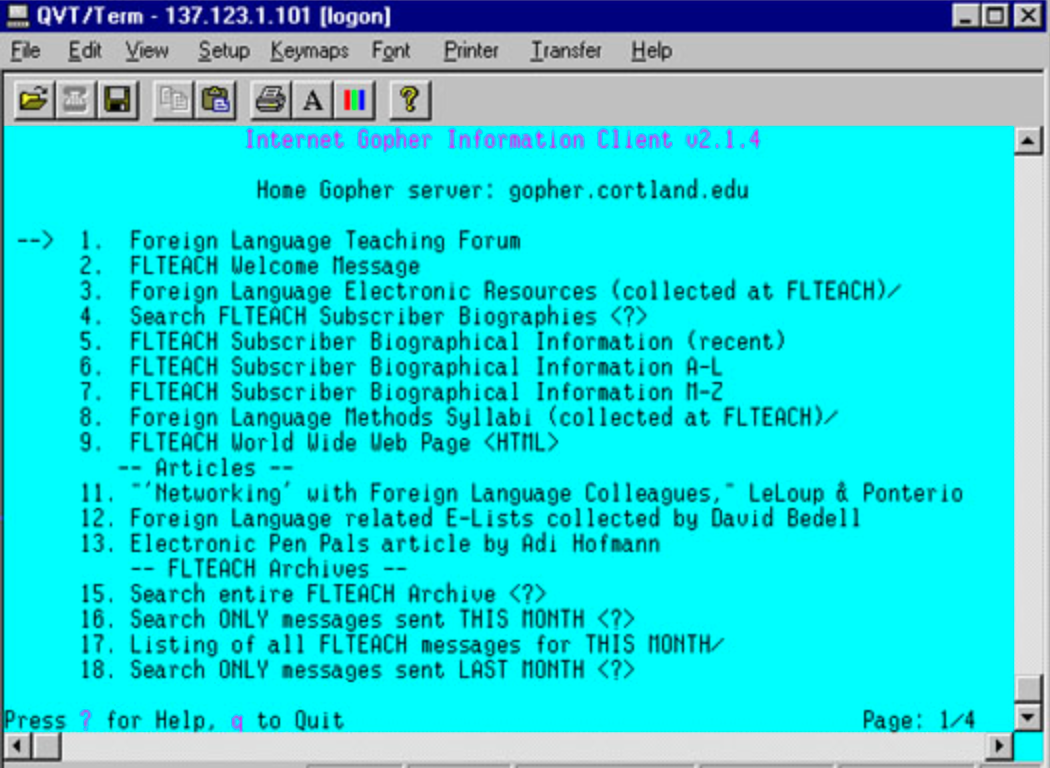This screenshot has width=1050, height=768.
Task: Click 'Electronic Pen Pals article' entry
Action: (x=394, y=544)
